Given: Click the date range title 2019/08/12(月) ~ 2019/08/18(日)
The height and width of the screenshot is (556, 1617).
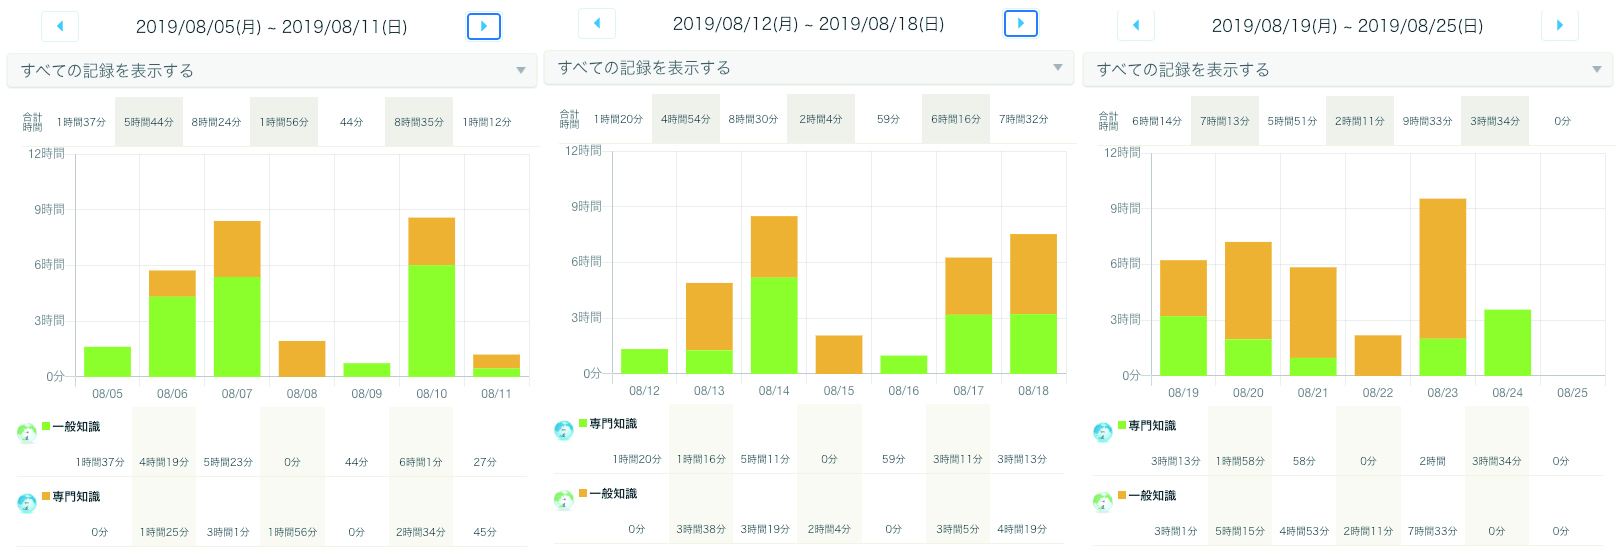Looking at the screenshot, I should (x=809, y=24).
